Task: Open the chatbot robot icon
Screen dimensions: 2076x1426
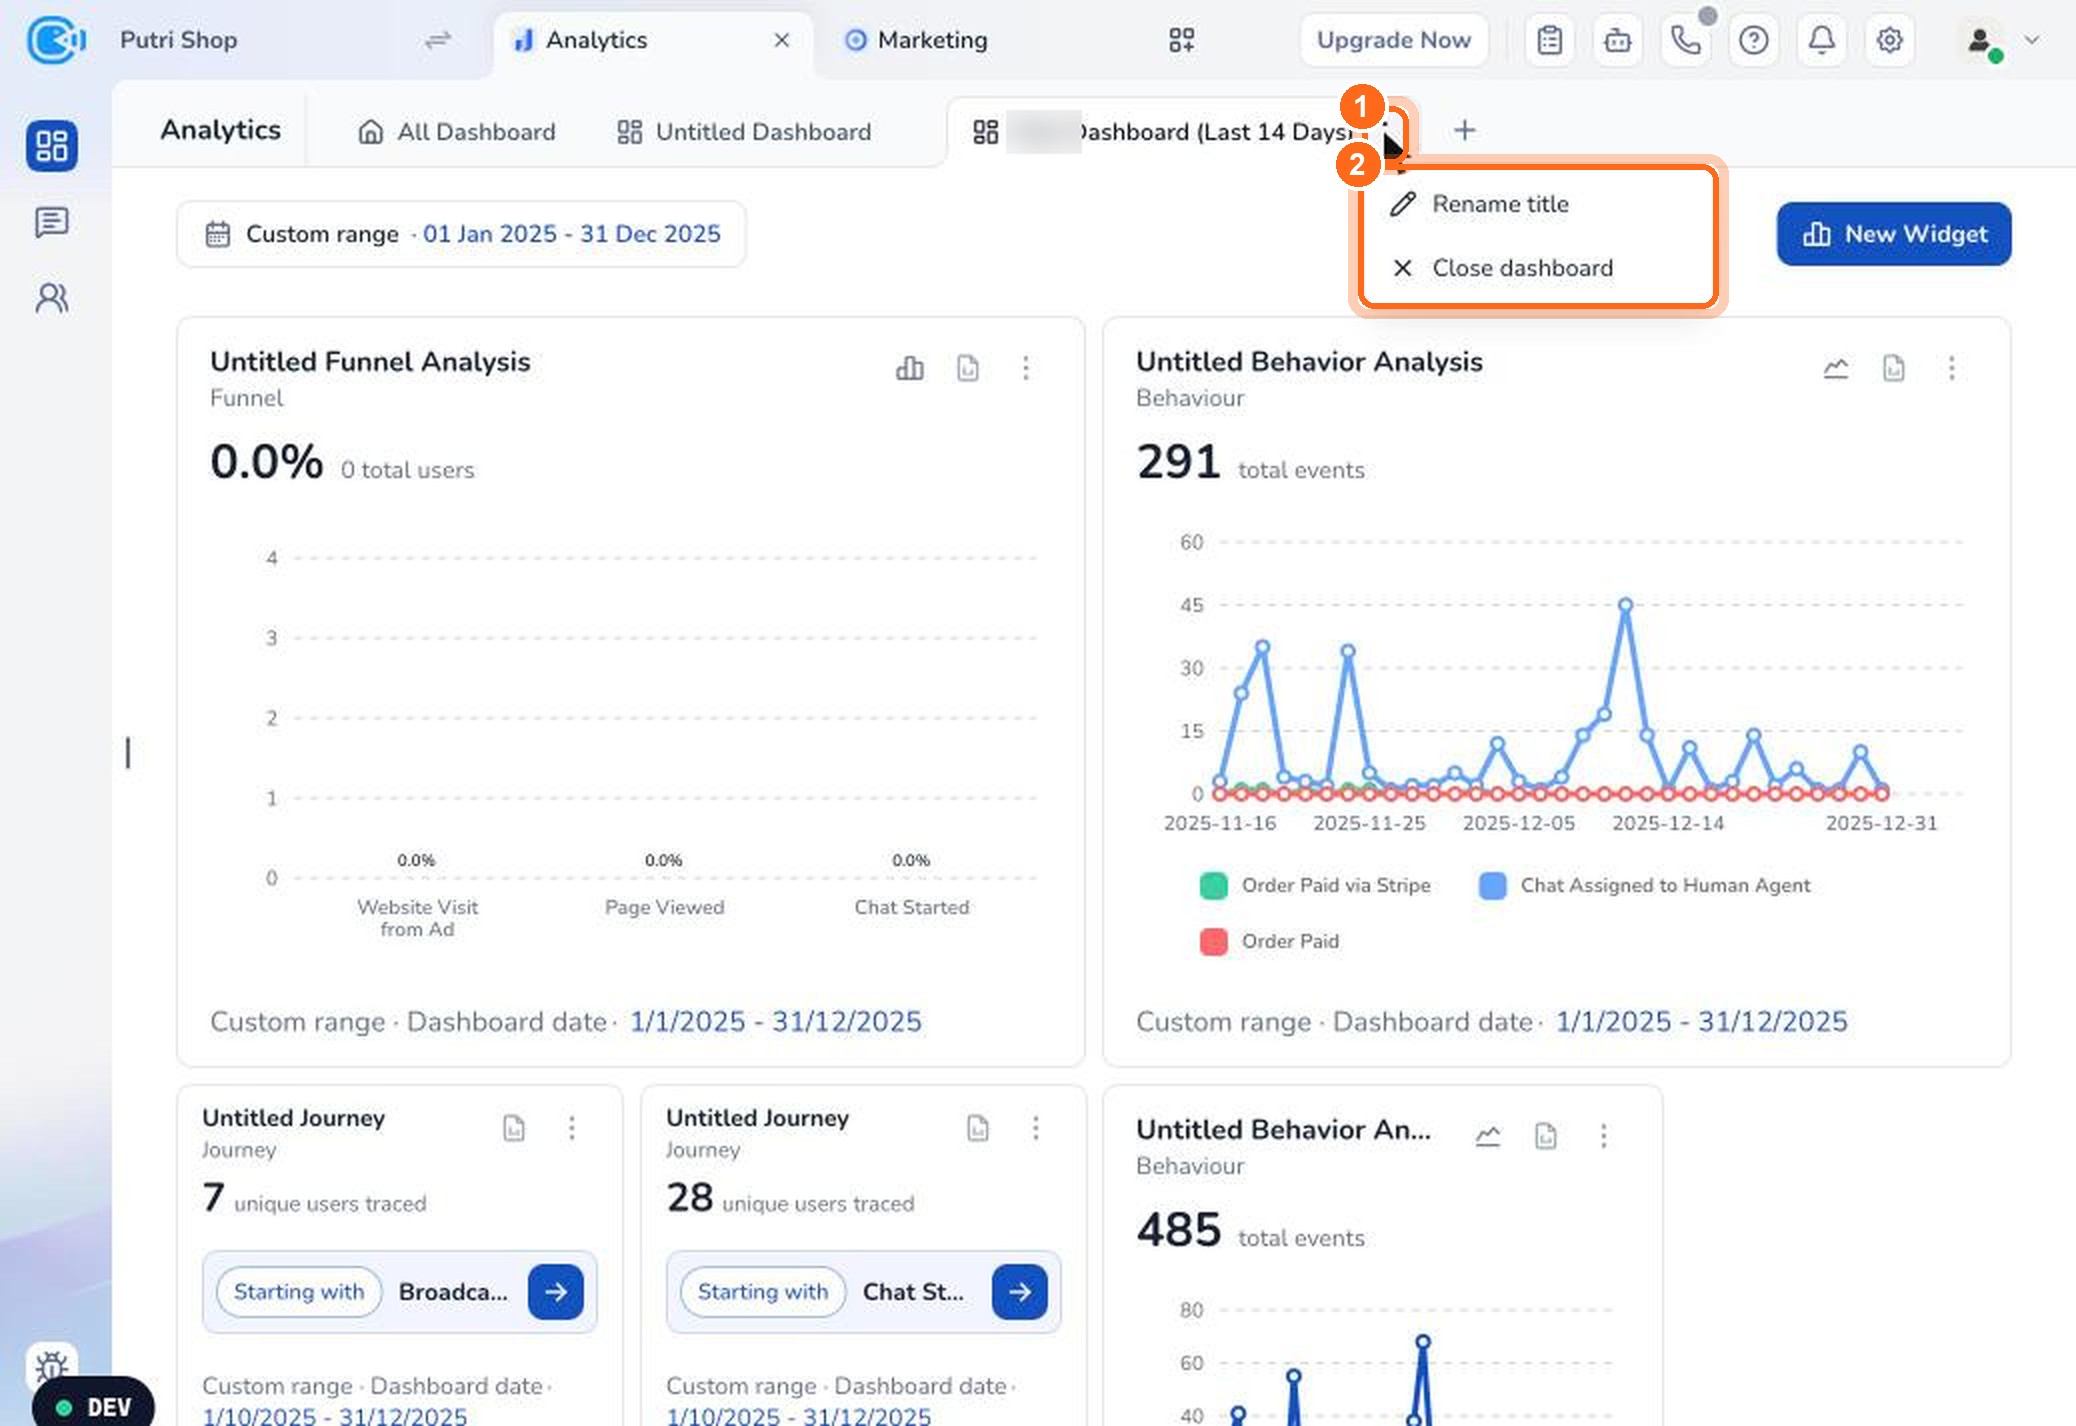Action: tap(1618, 40)
